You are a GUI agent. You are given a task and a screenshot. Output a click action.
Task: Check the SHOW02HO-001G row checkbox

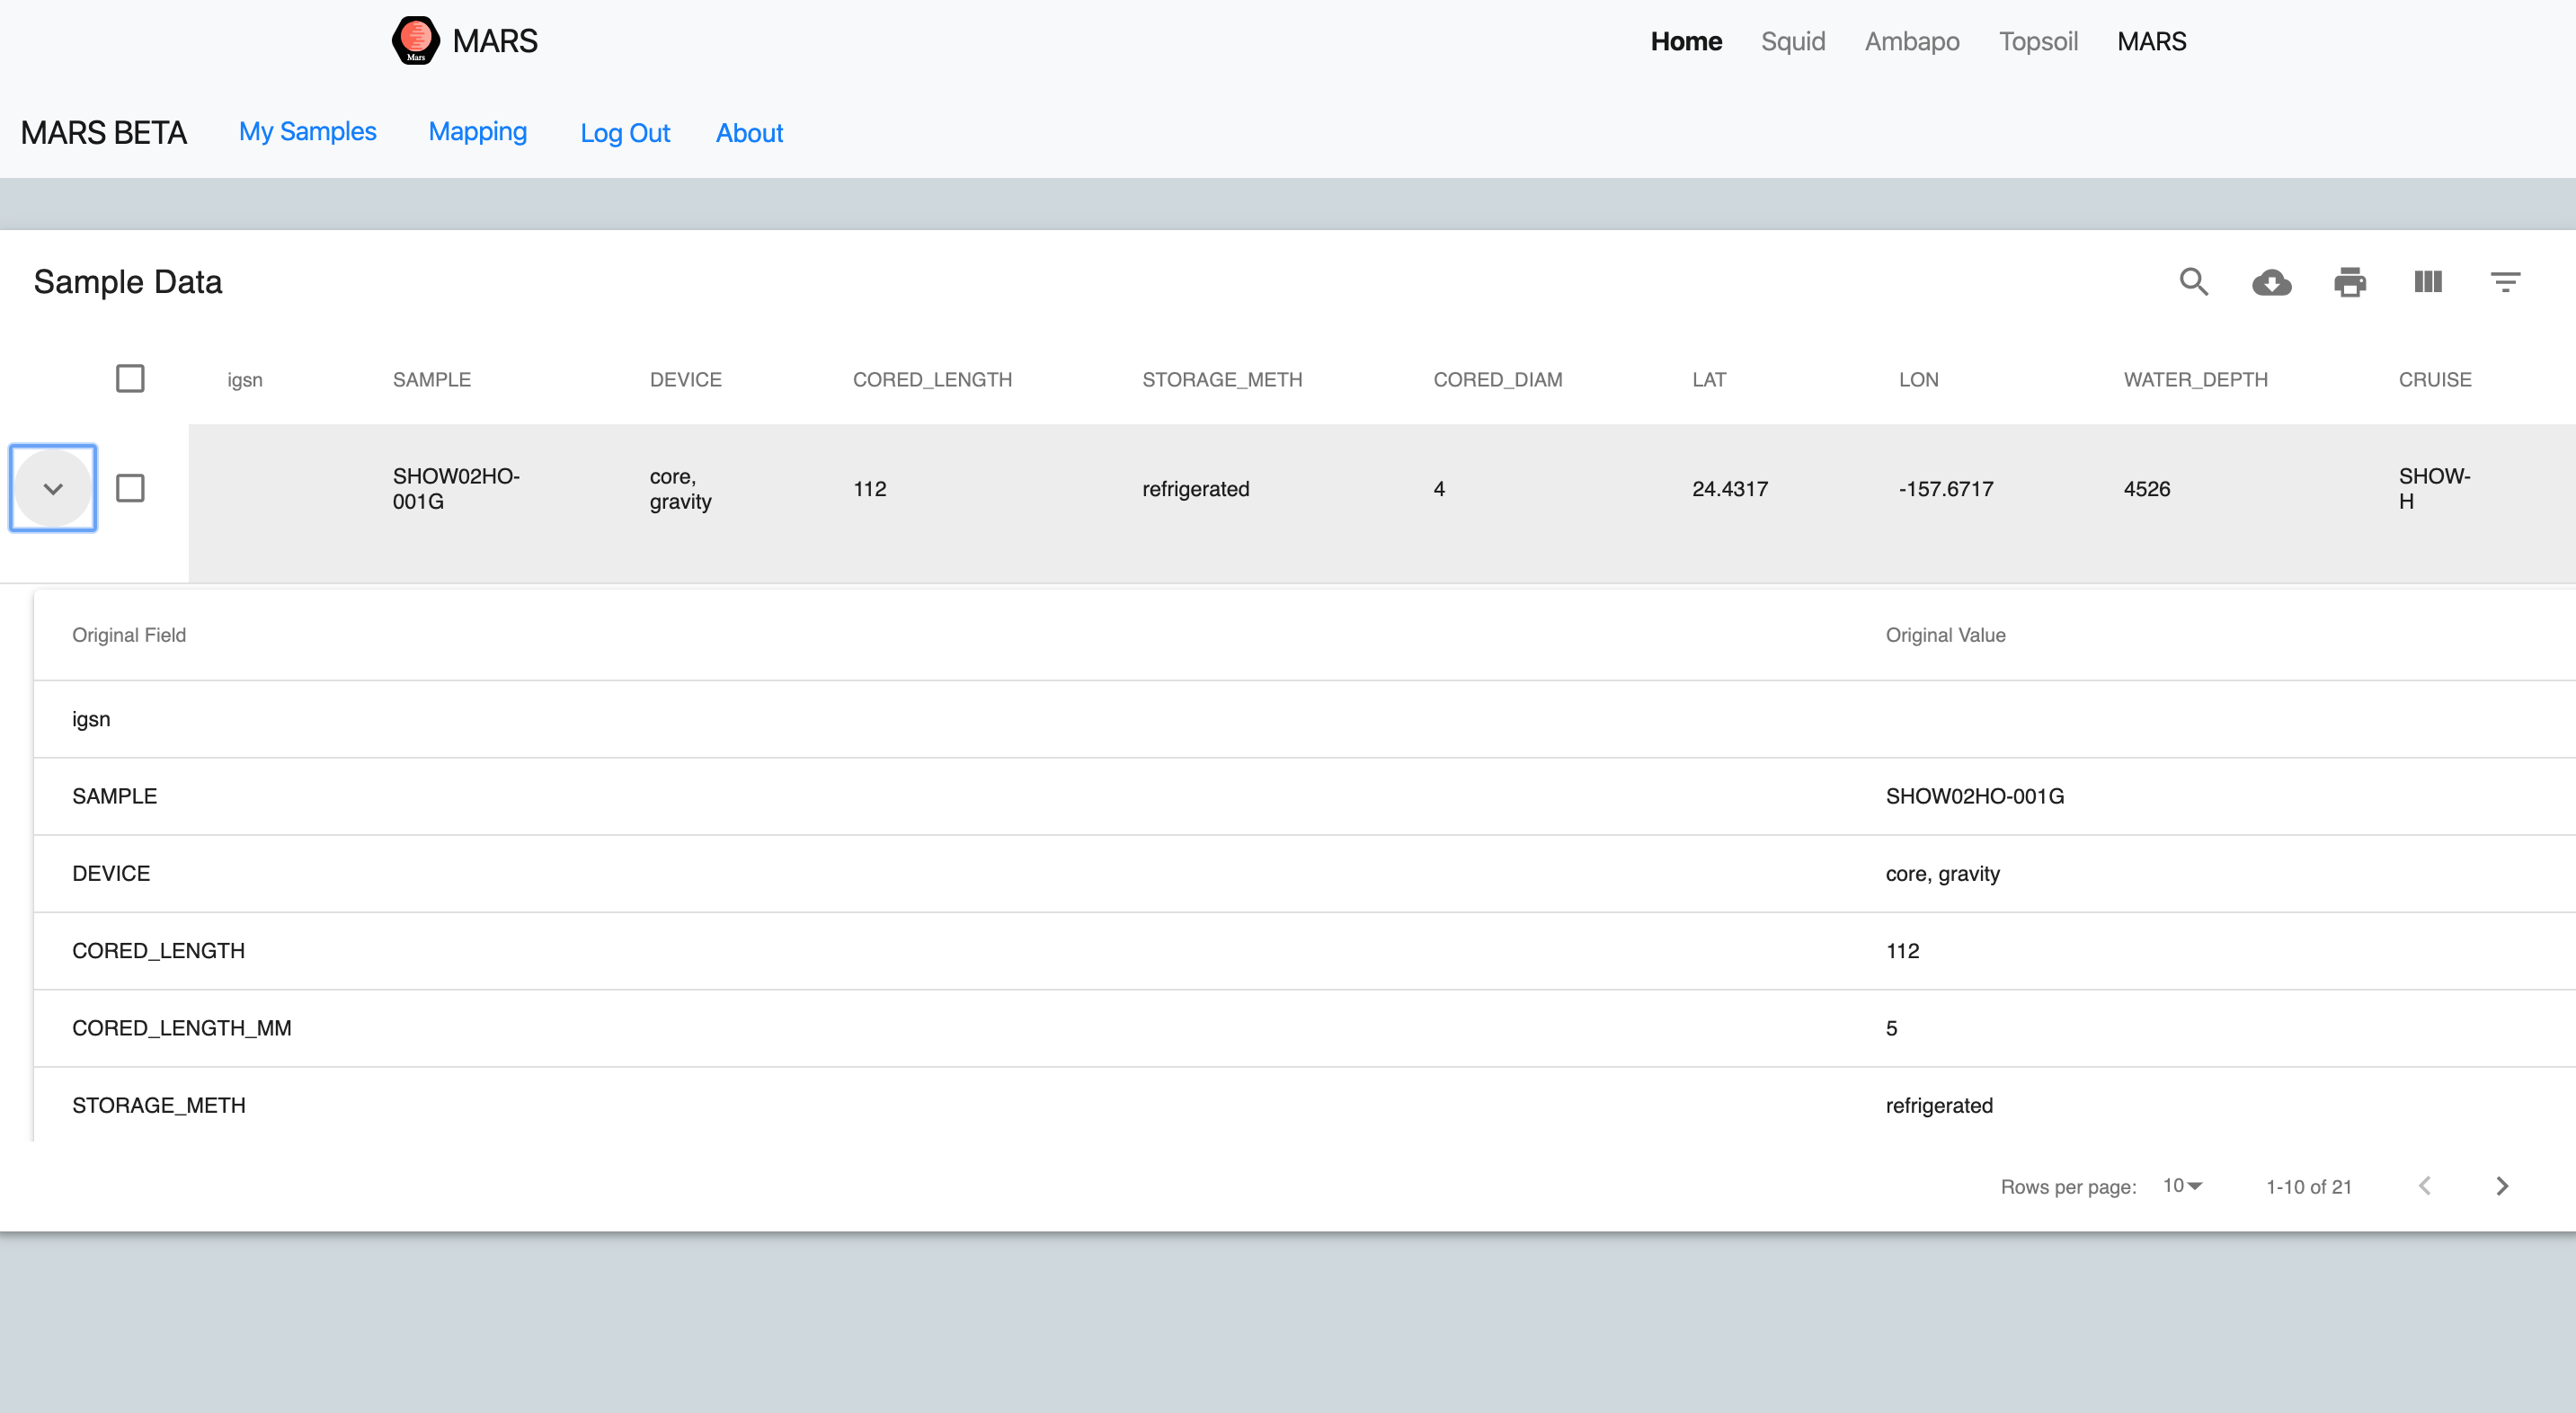pos(130,488)
